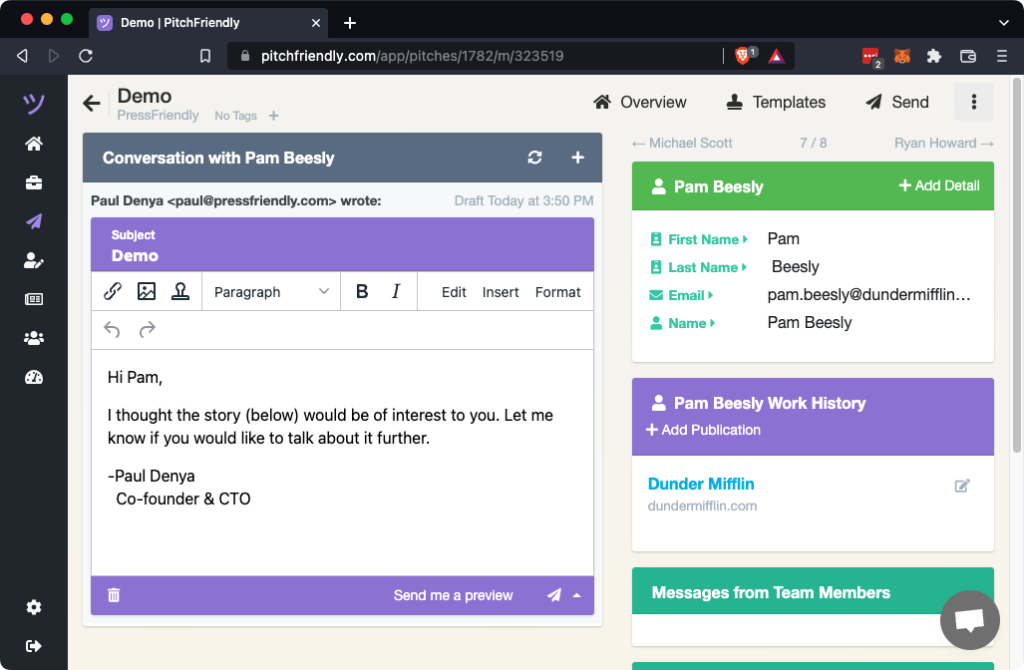Edit the Dunder Mifflin publication entry
1024x670 pixels.
coord(962,486)
